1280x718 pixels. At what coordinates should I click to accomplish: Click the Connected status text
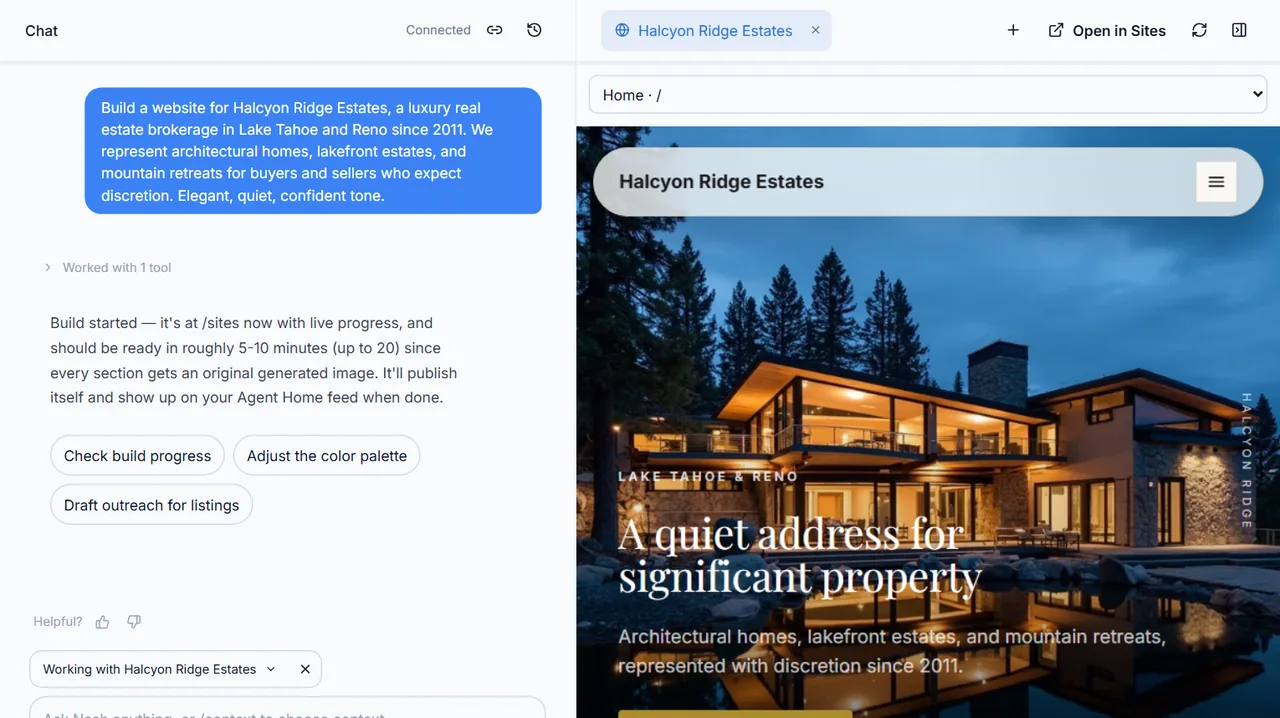(438, 30)
